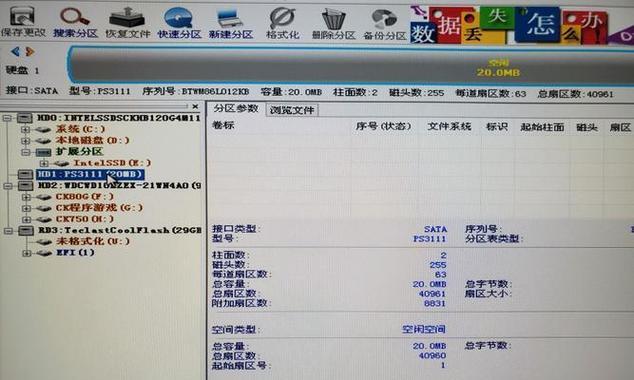
Task: Launch Recover Files (恢复文件) tool
Action: 127,23
